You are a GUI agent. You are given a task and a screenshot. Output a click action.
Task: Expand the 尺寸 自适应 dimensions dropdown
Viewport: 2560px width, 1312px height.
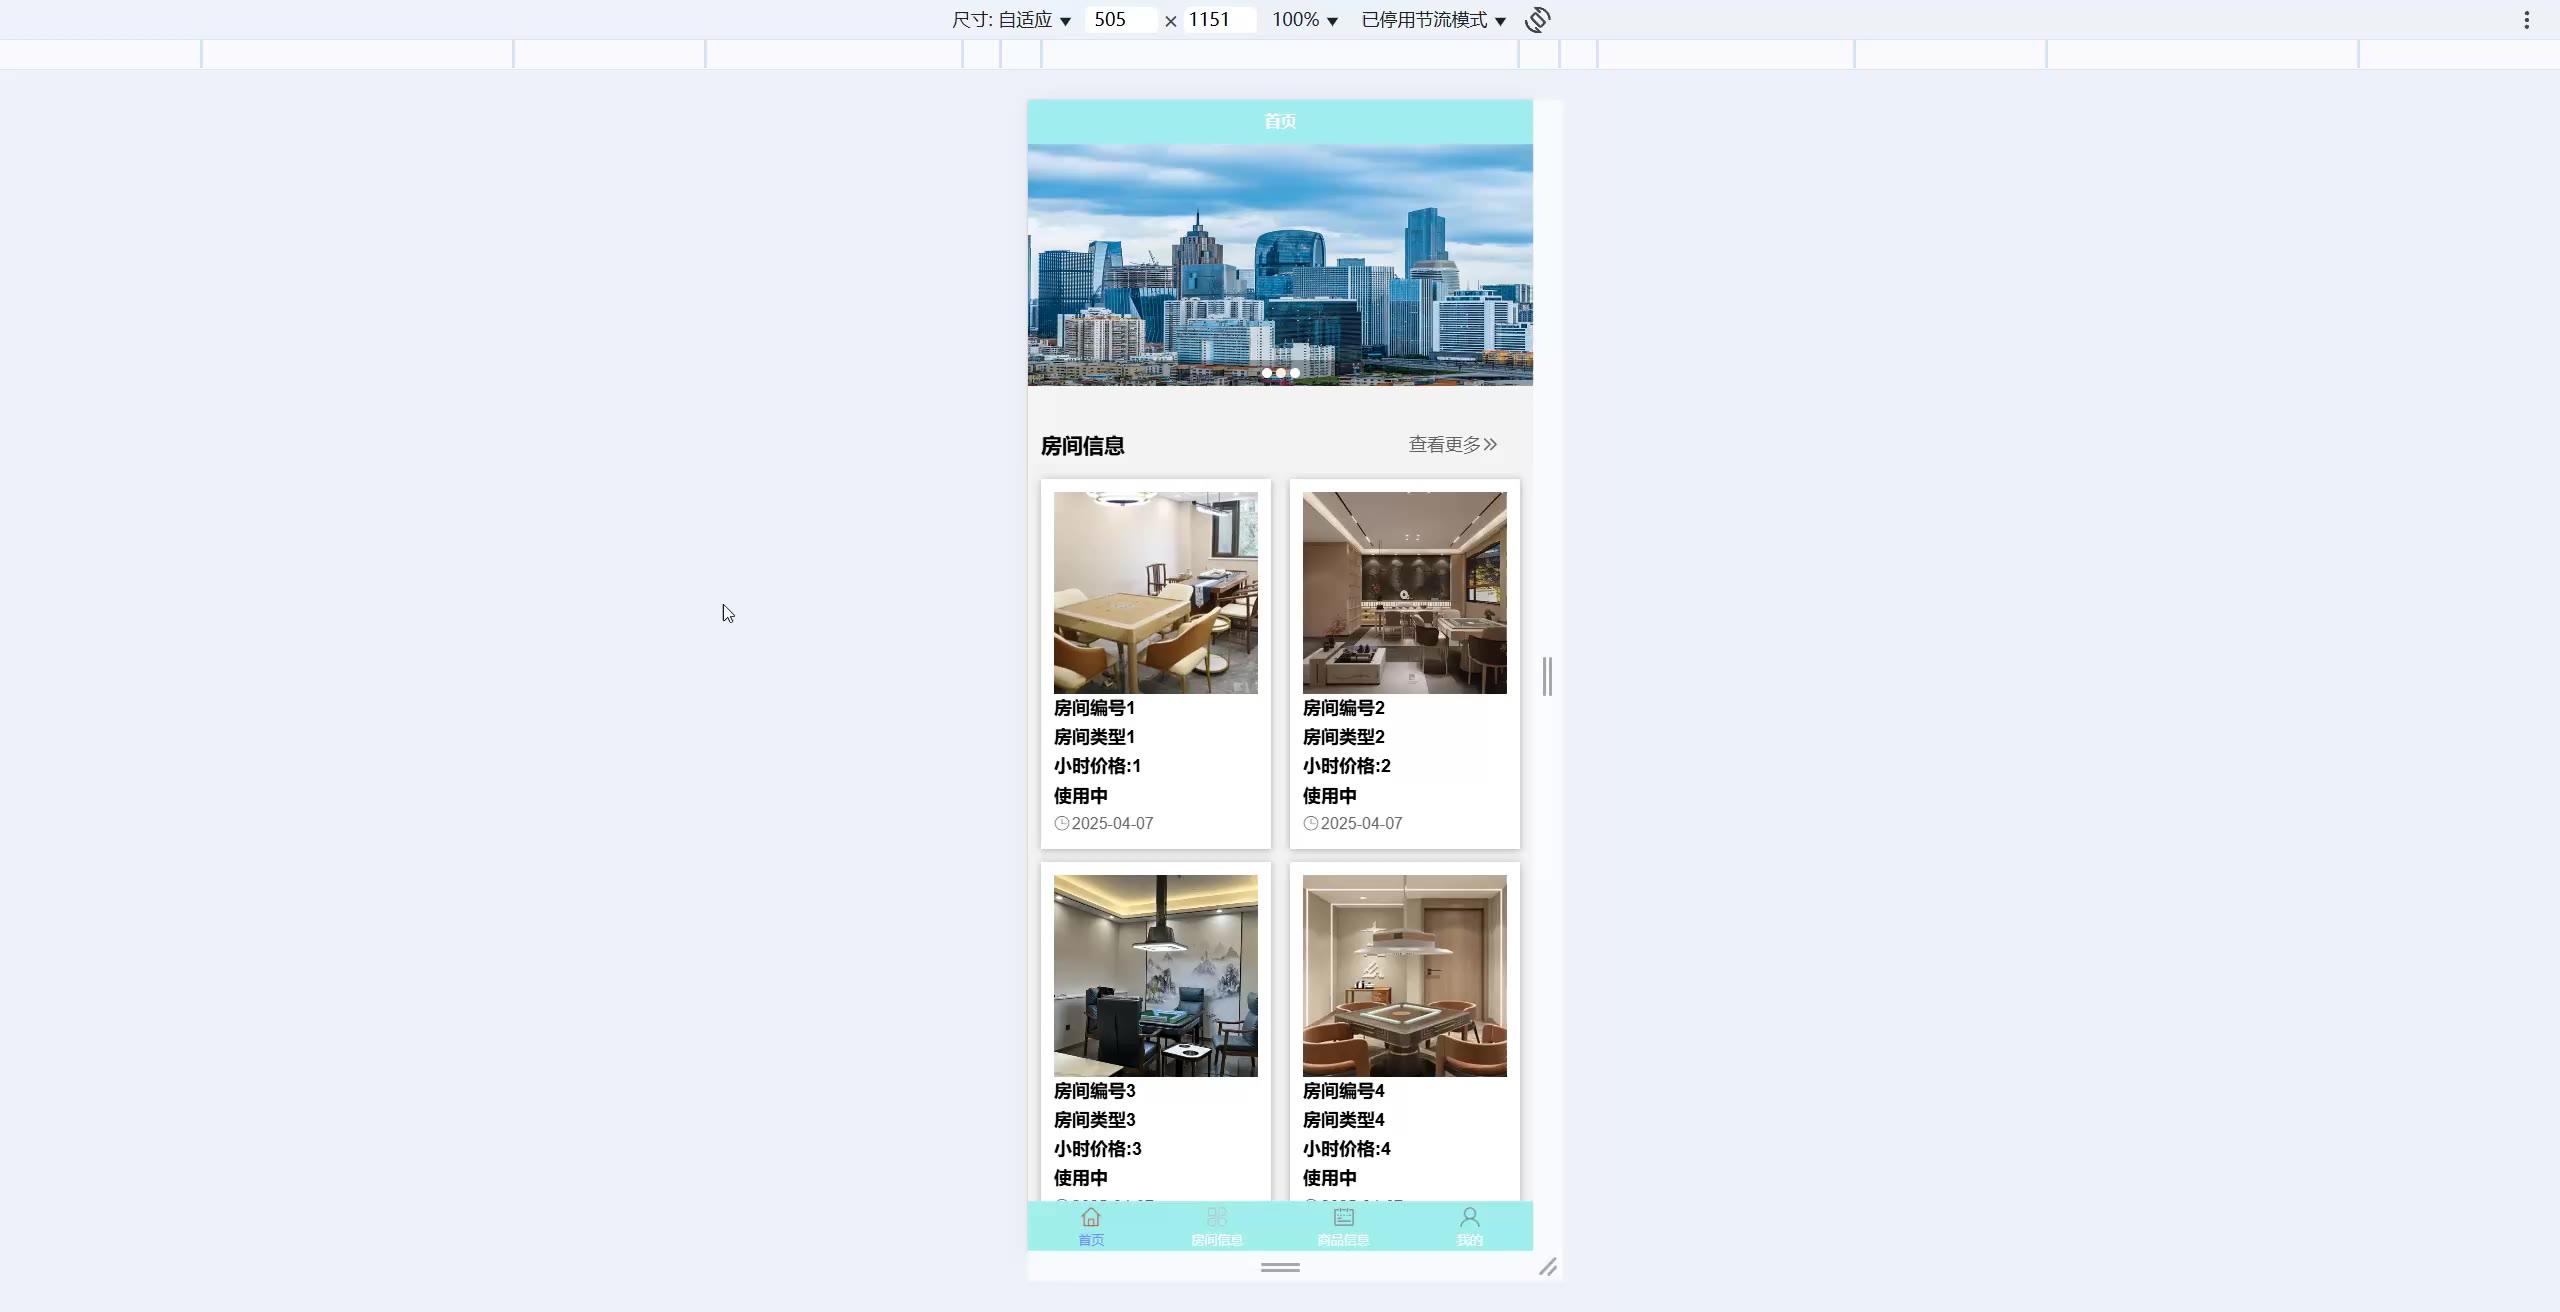(x=1012, y=20)
